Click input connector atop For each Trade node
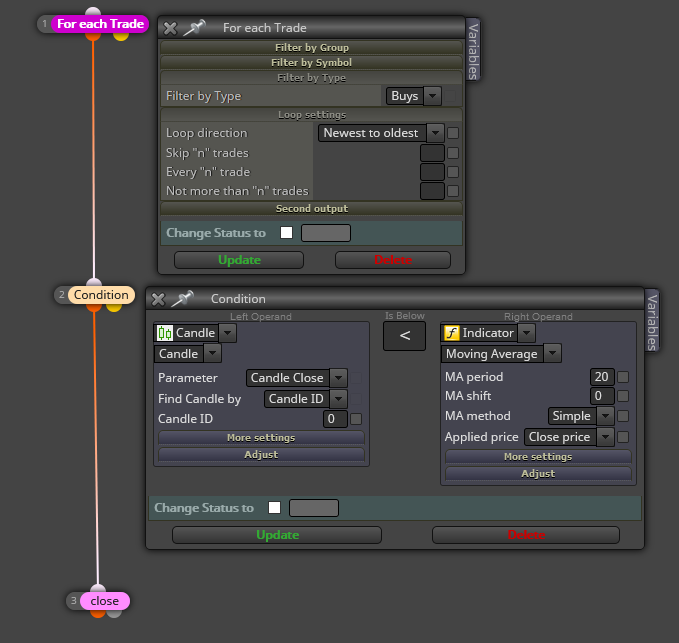The width and height of the screenshot is (679, 643). pos(93,11)
